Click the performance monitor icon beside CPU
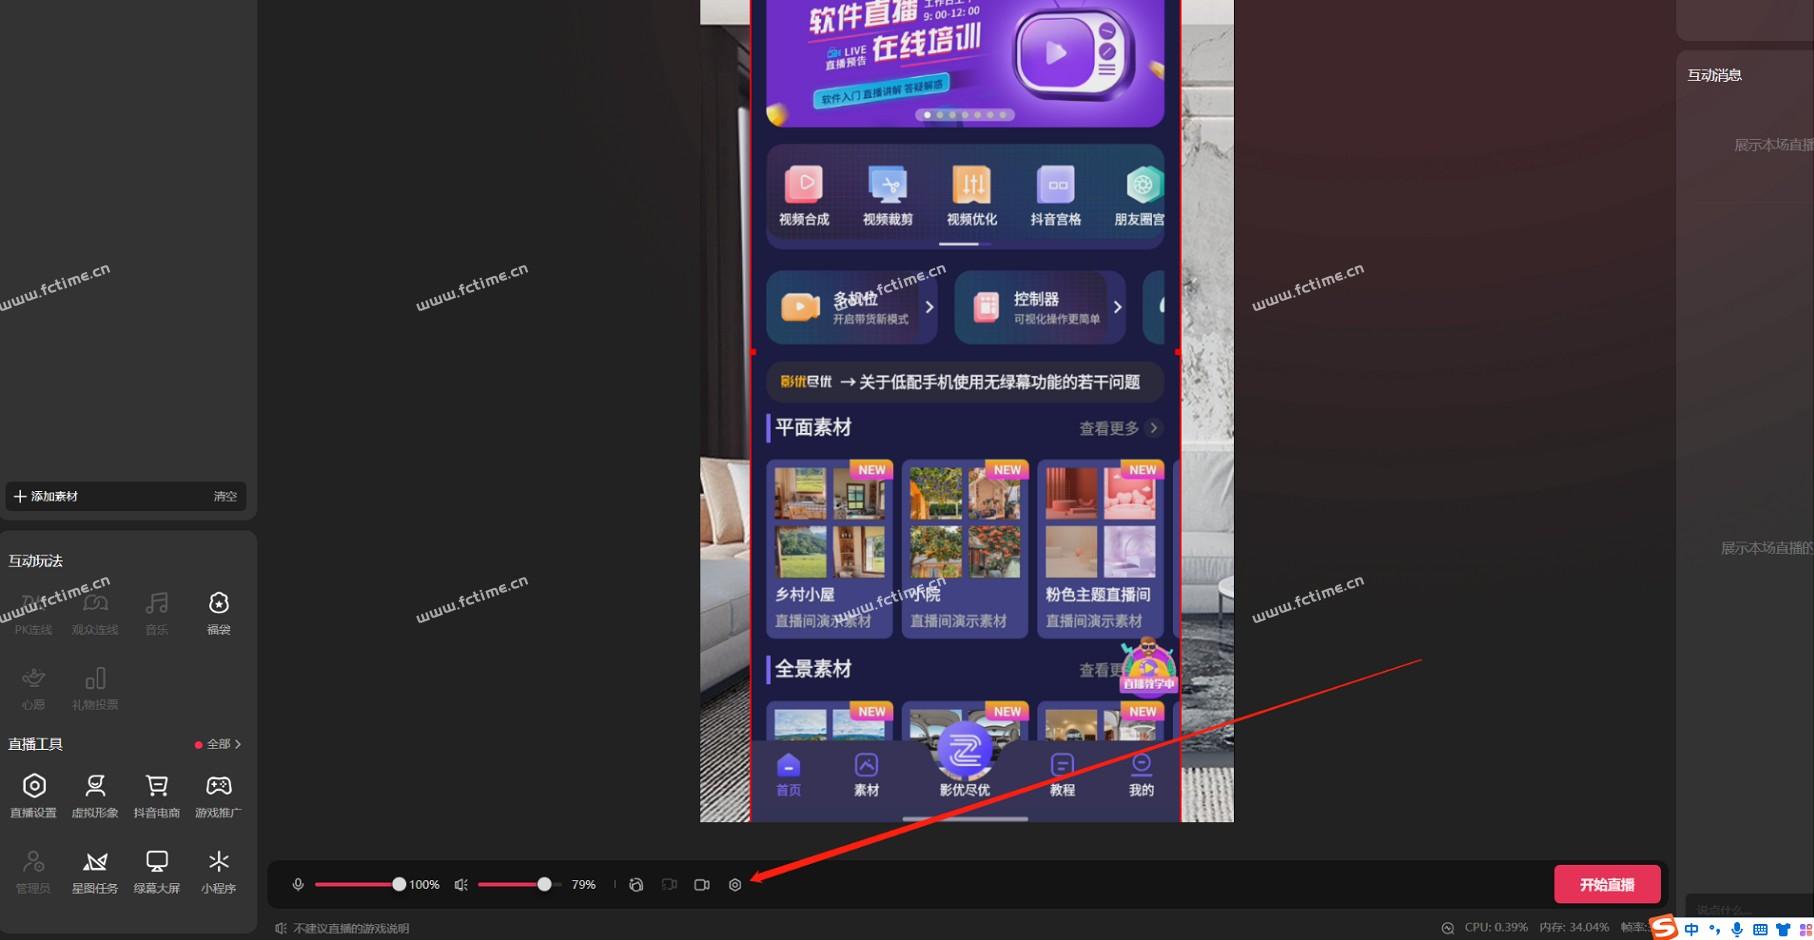 [x=1447, y=928]
